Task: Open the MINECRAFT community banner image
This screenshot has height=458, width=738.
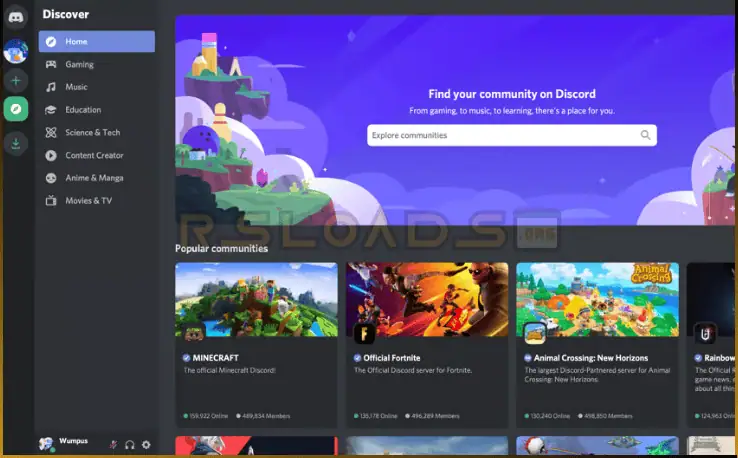Action: coord(257,299)
